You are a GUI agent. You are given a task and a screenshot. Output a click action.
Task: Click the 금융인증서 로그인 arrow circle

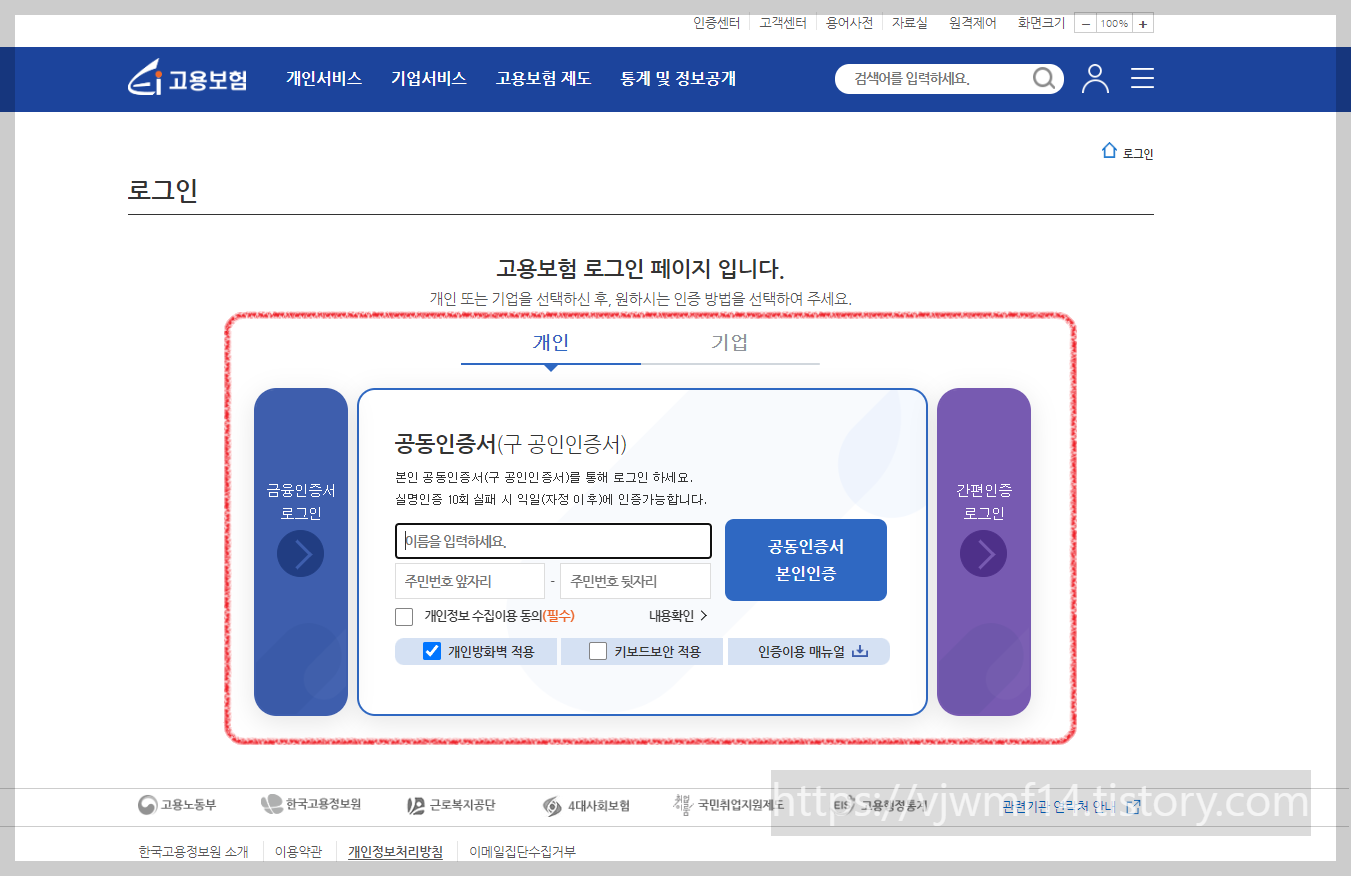pyautogui.click(x=300, y=553)
